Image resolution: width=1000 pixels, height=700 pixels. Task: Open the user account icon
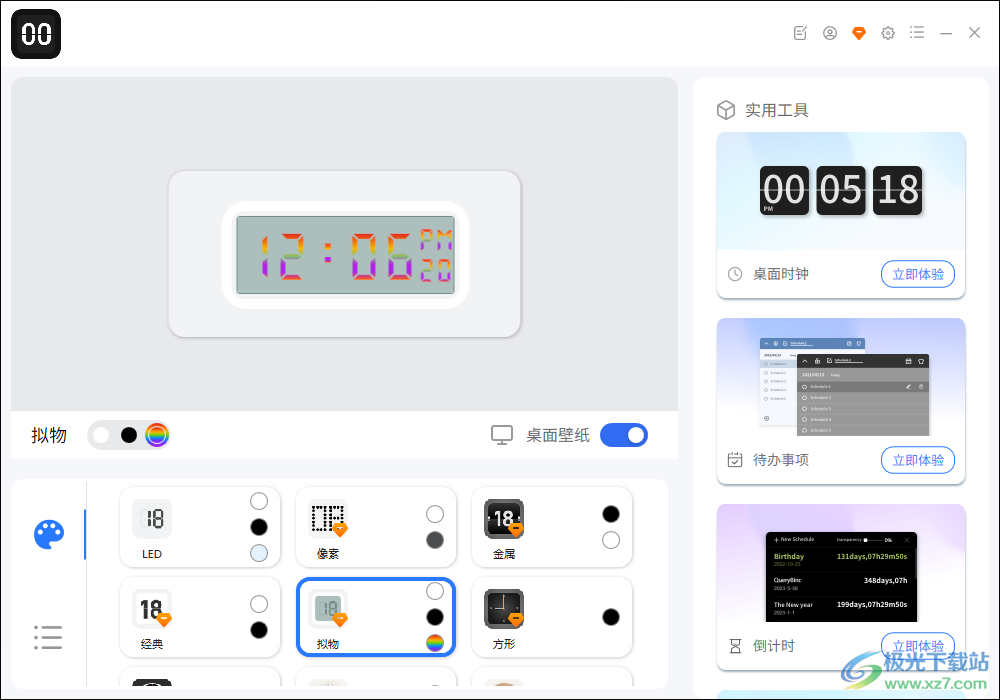point(830,32)
